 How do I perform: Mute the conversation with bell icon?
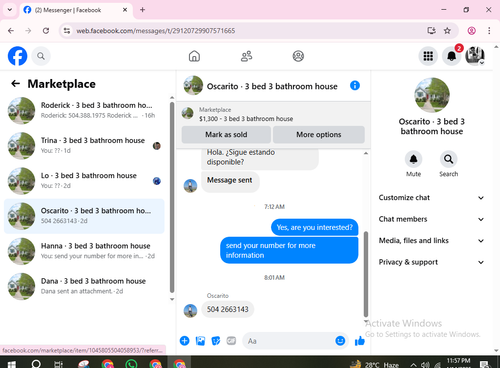tap(413, 159)
